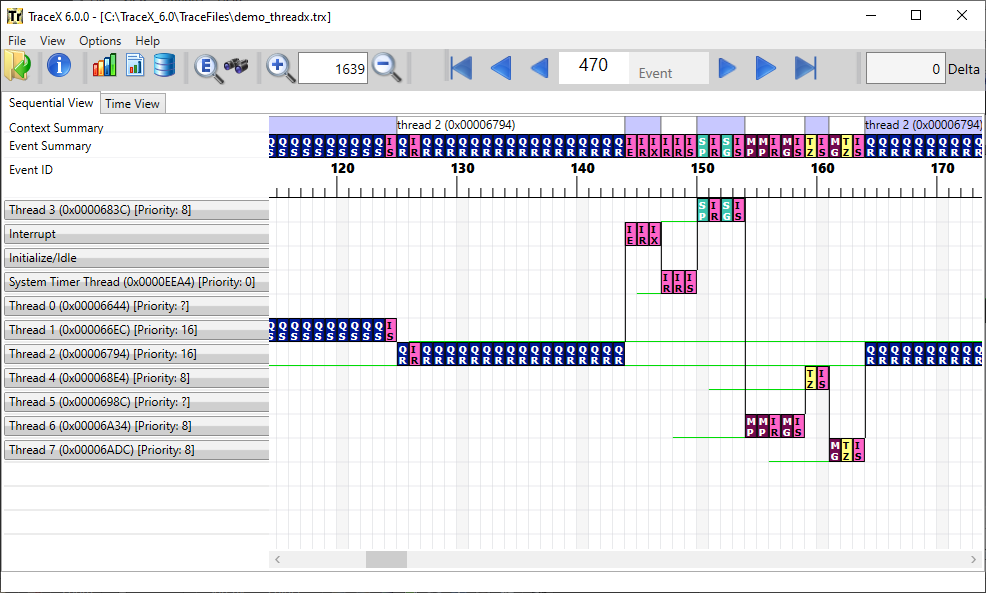Open the execution profile report icon
Screen dimensions: 986x593
coord(134,65)
